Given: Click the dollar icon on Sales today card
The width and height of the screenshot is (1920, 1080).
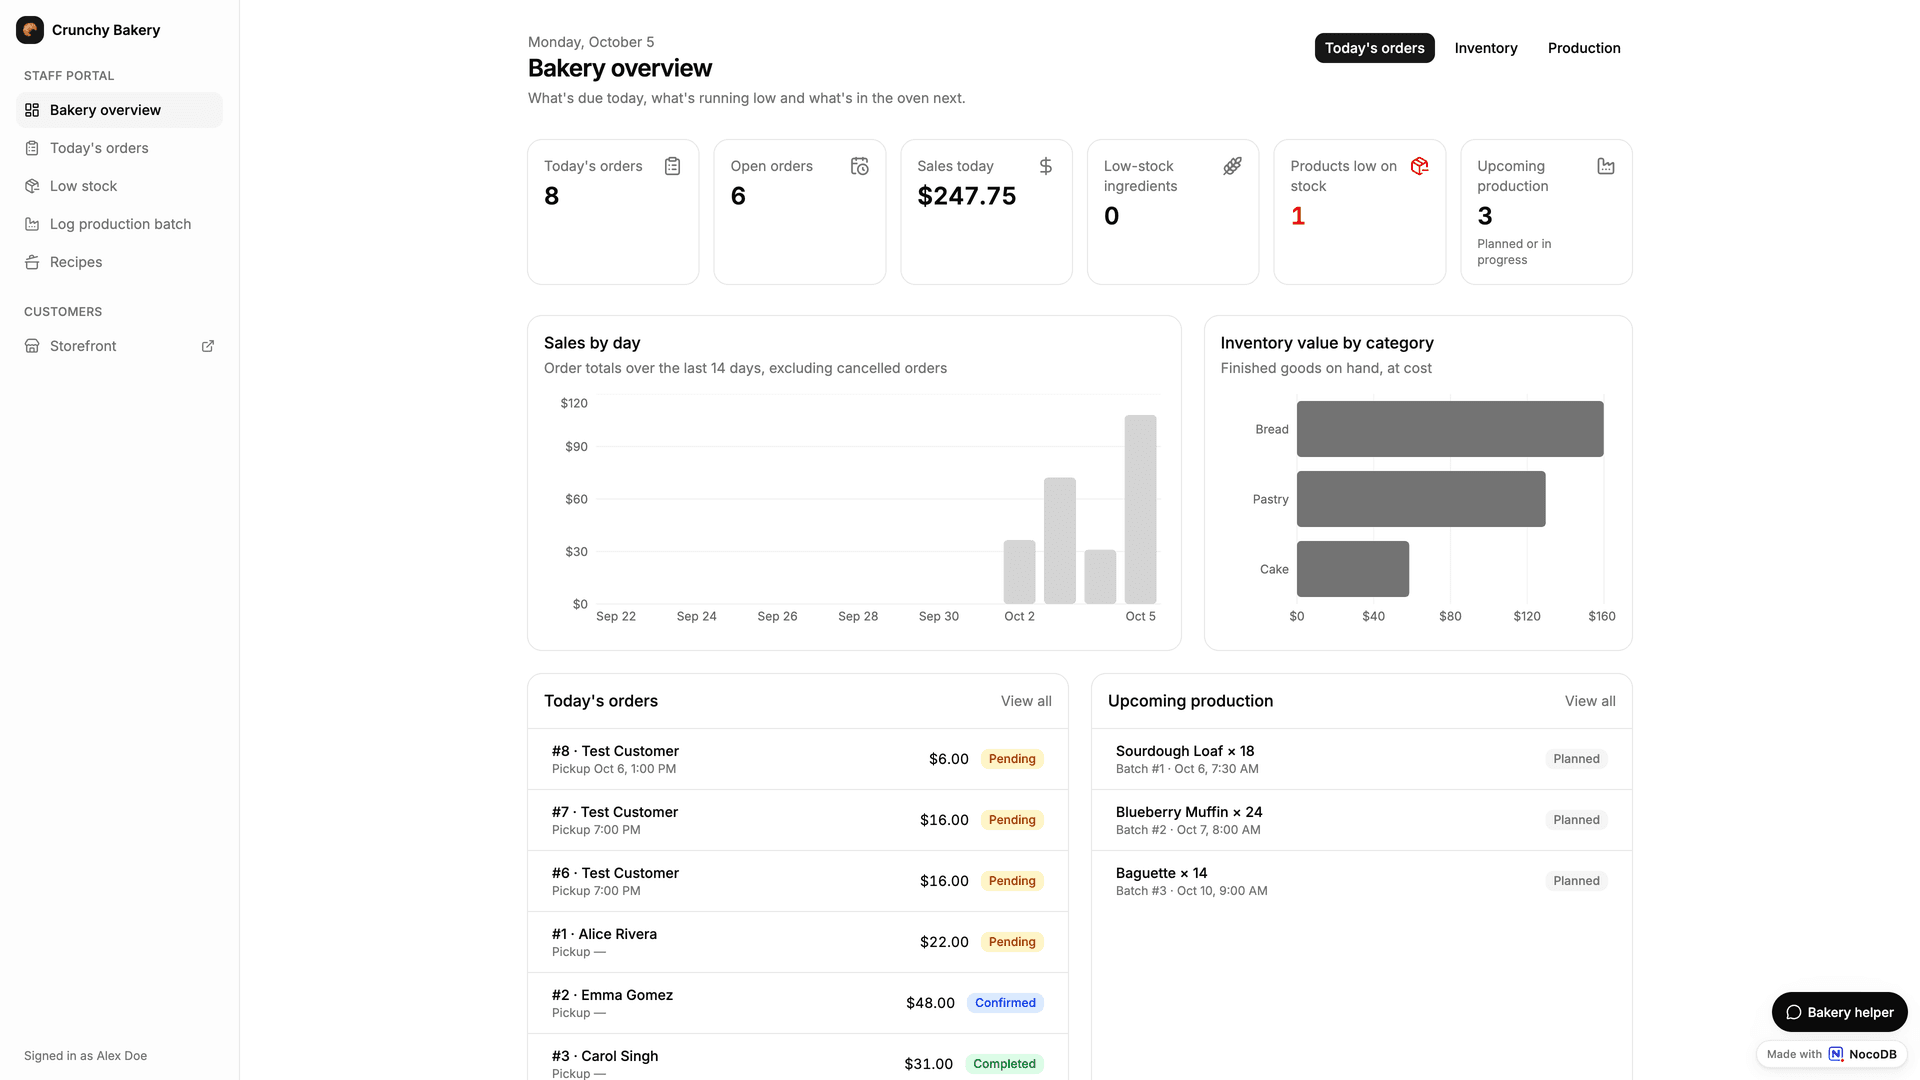Looking at the screenshot, I should click(1046, 166).
